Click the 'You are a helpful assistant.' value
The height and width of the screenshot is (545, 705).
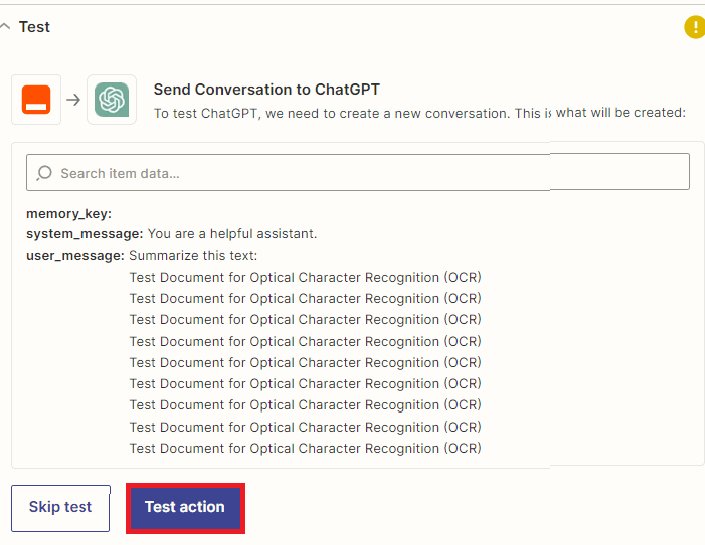pos(232,234)
